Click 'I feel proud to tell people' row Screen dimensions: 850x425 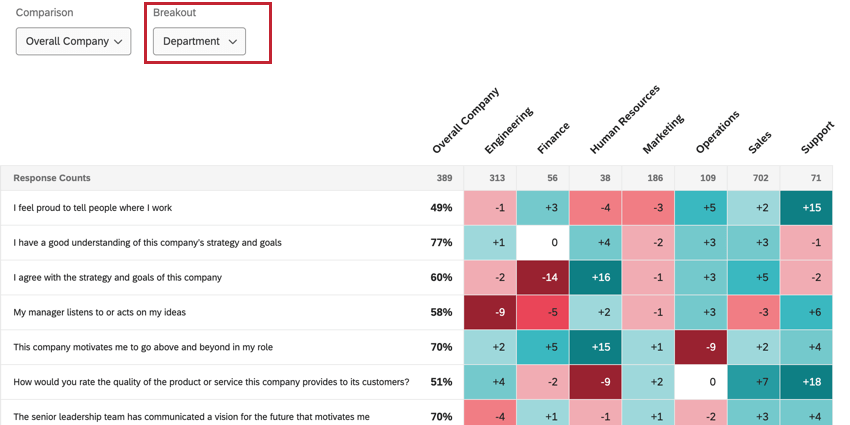[x=93, y=208]
